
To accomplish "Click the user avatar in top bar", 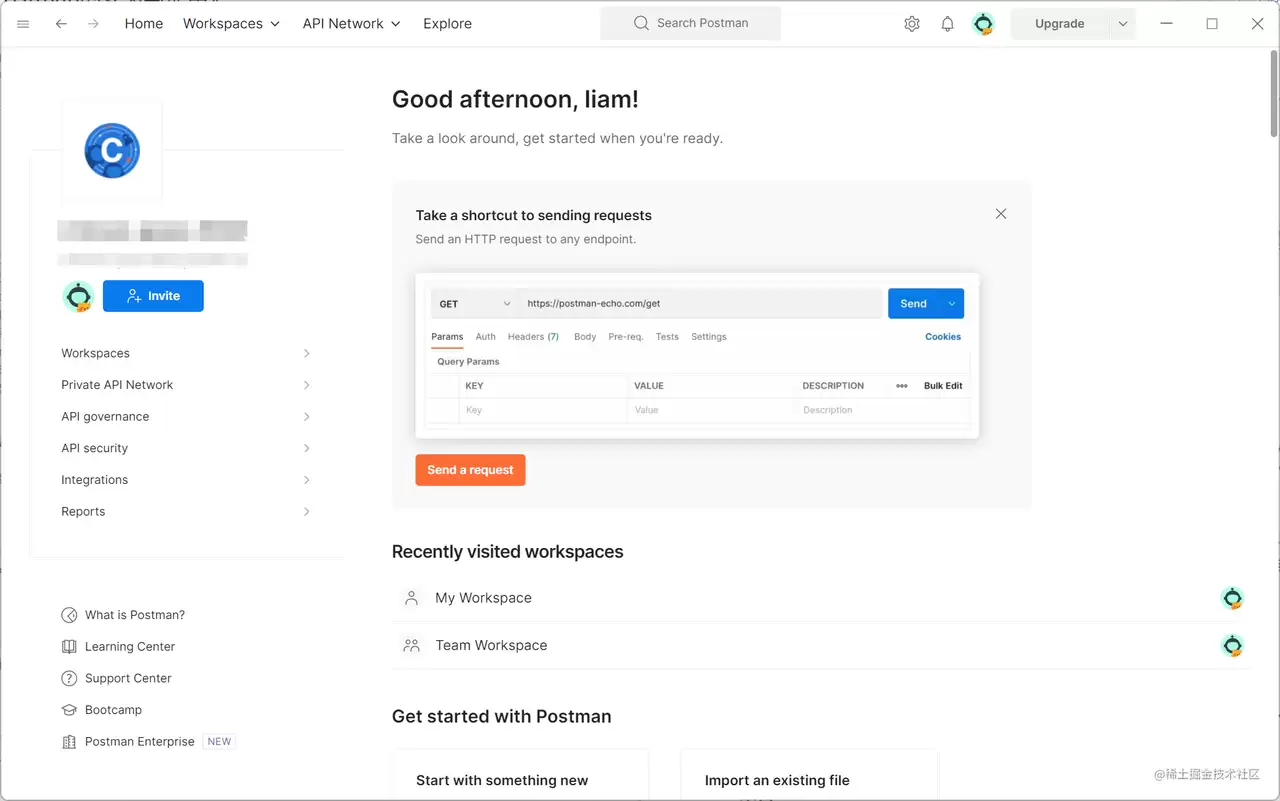I will pos(984,24).
